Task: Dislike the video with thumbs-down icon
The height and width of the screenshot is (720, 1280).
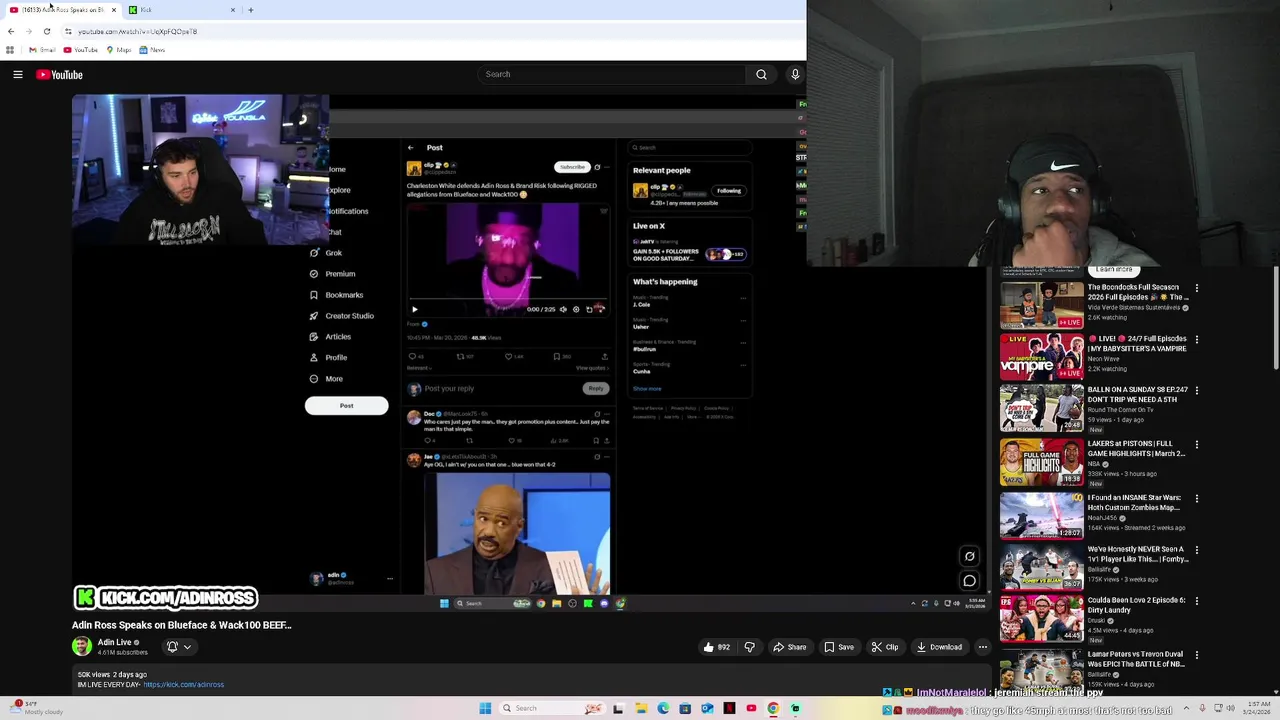Action: click(x=750, y=647)
